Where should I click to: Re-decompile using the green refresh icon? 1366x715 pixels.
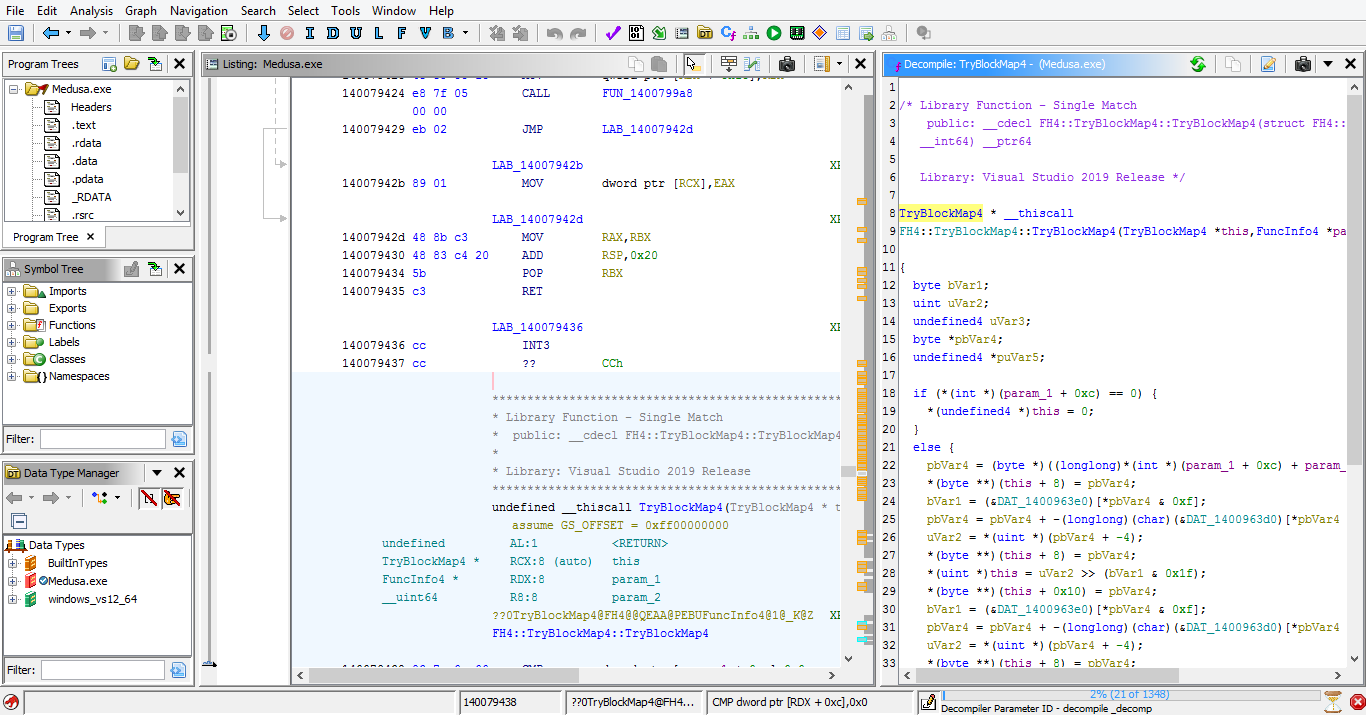[x=1197, y=64]
